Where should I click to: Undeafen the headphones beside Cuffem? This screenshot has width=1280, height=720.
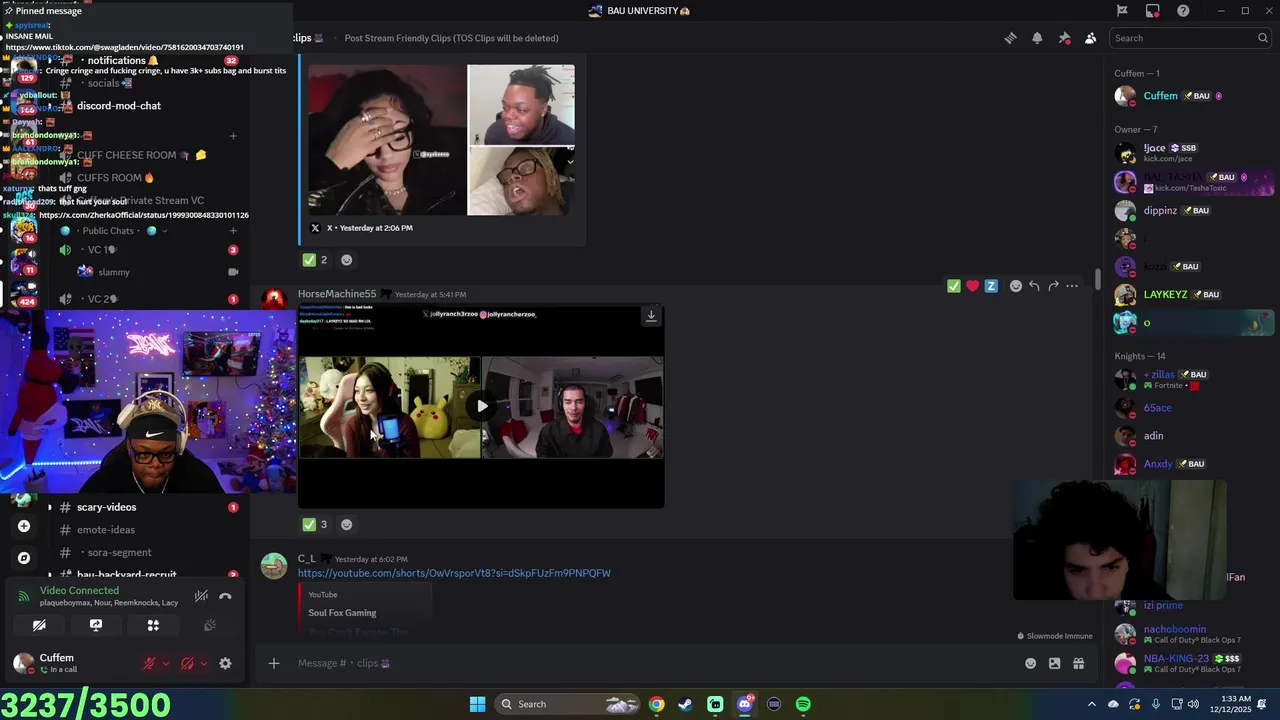coord(187,663)
